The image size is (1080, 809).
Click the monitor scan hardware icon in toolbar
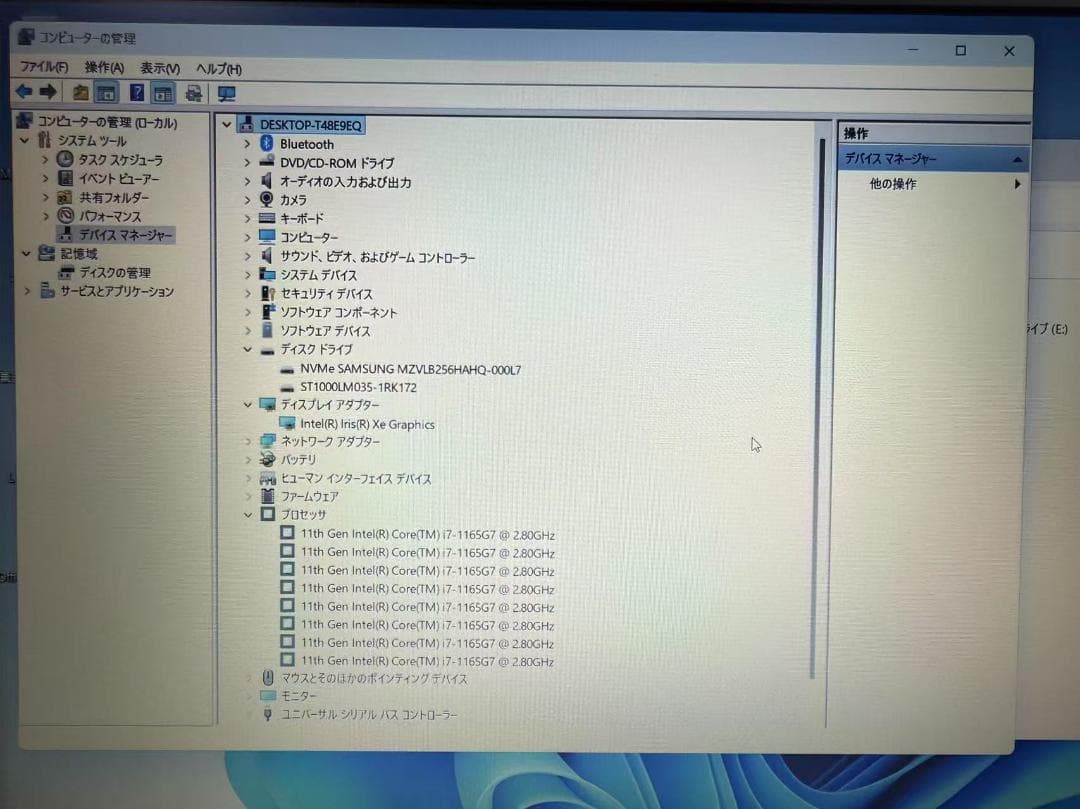pos(227,94)
